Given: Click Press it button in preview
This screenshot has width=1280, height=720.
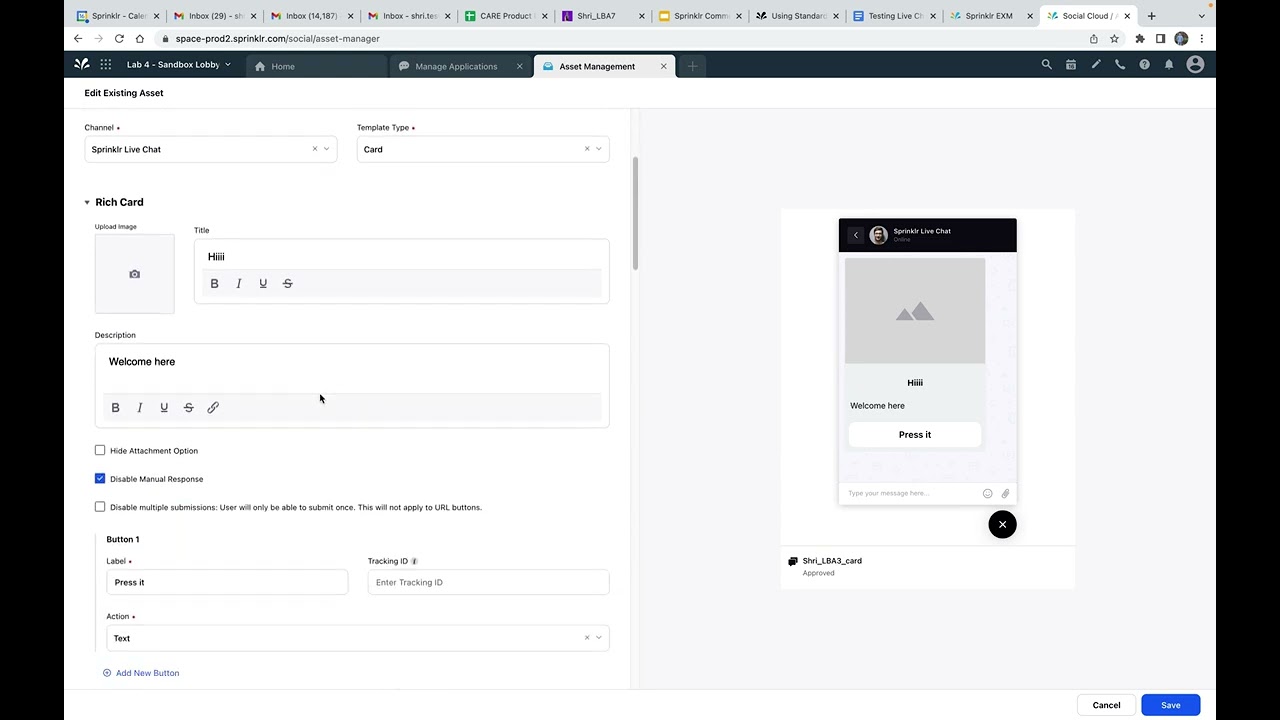Looking at the screenshot, I should (x=915, y=435).
